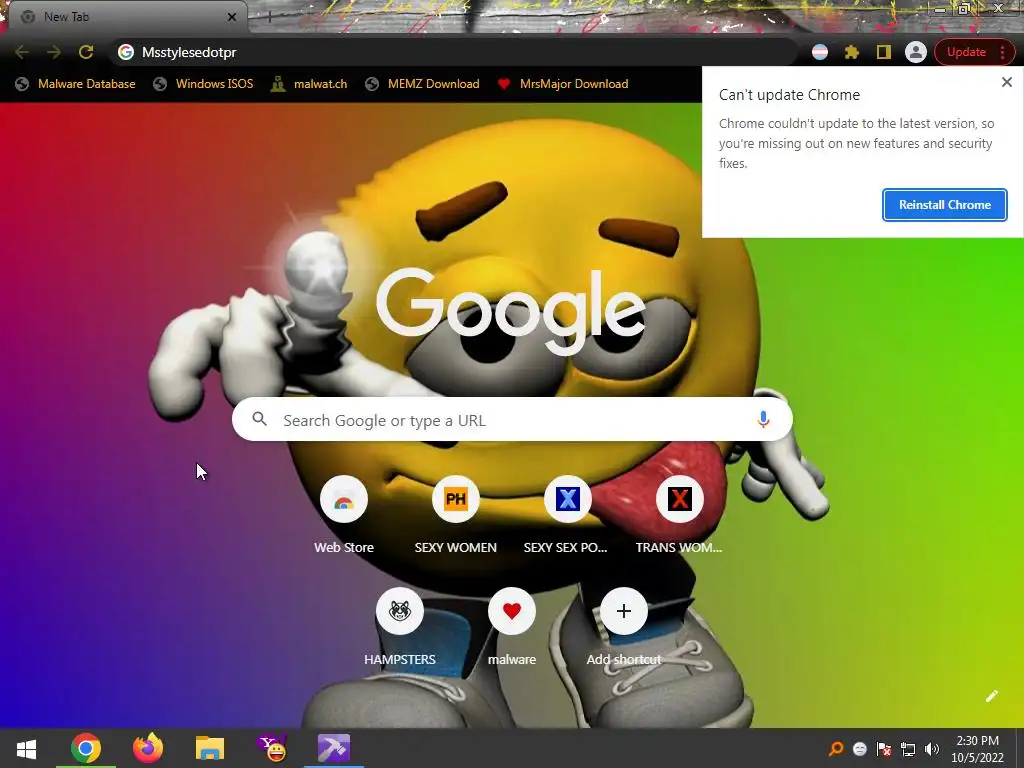The width and height of the screenshot is (1024, 768).
Task: Open File Explorer from the taskbar
Action: 210,748
